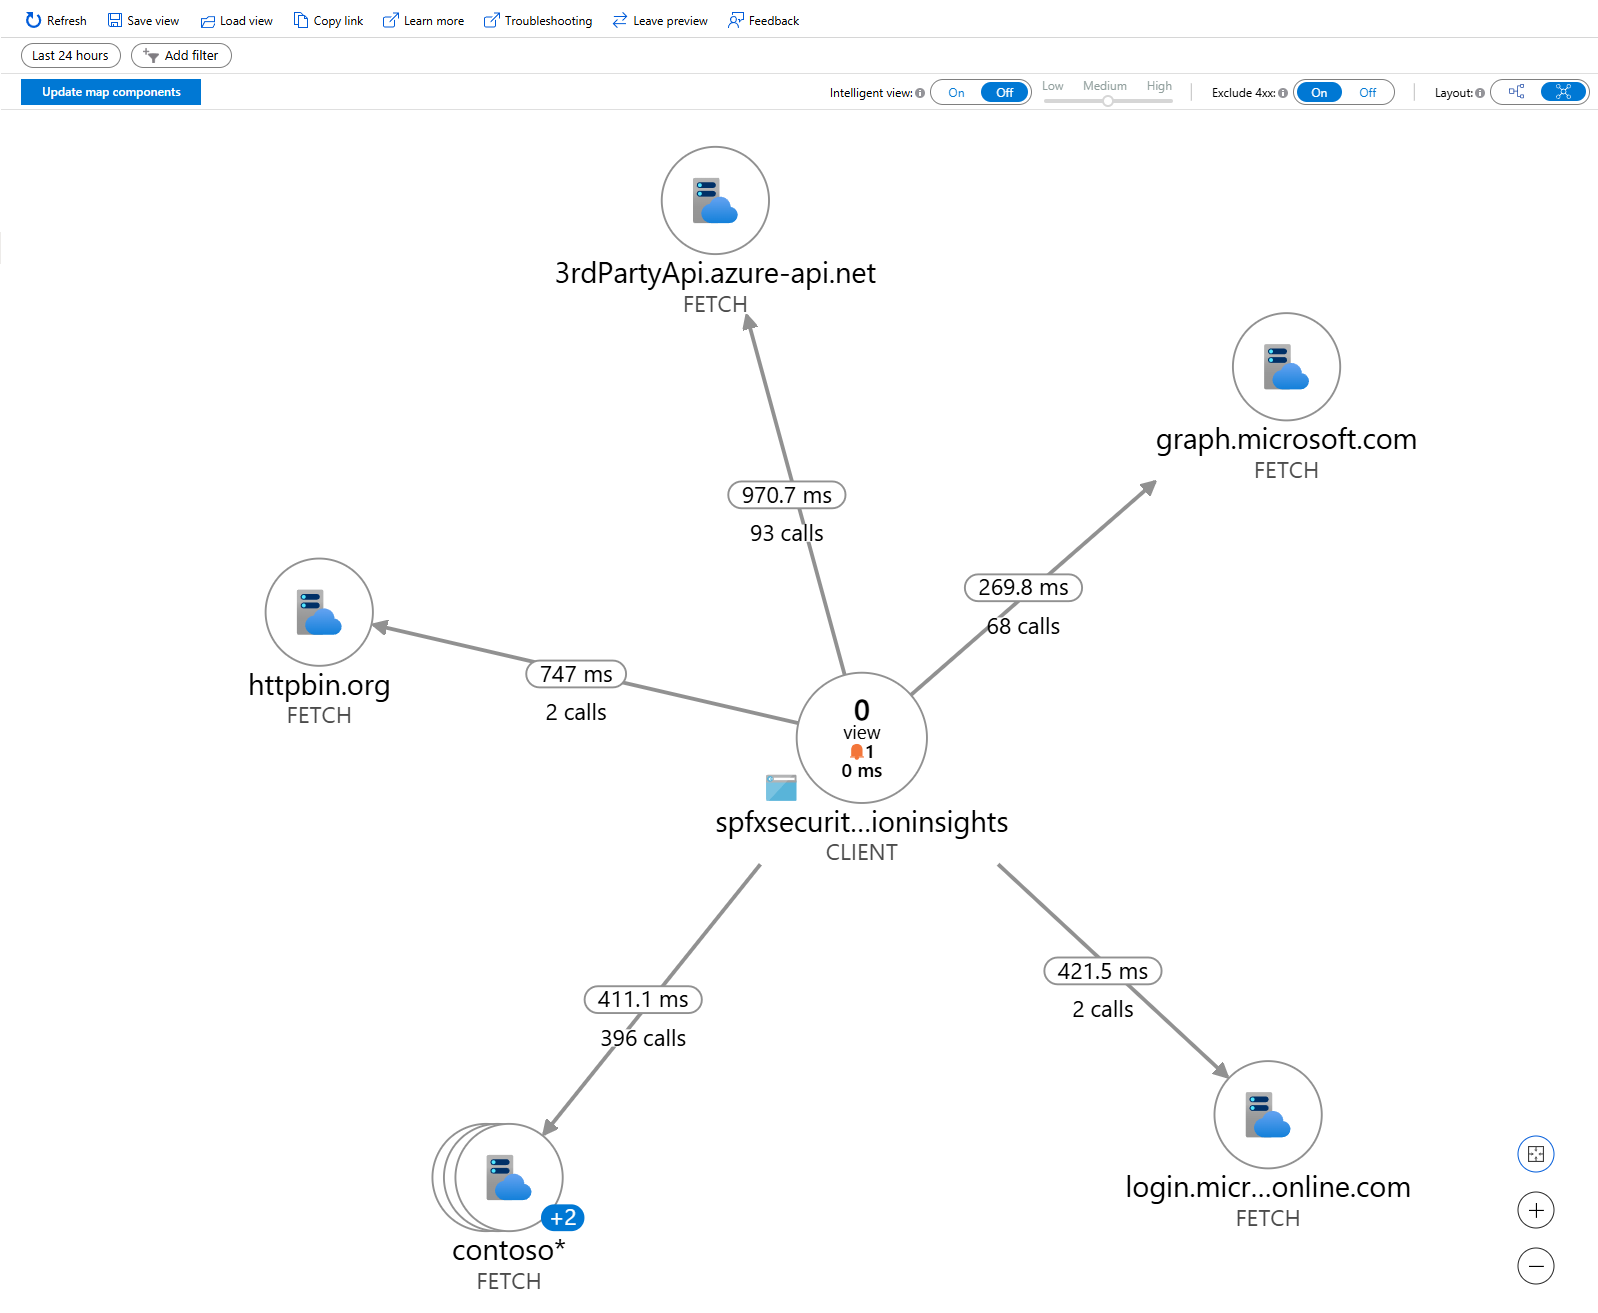Click the httpbin.org label
Image resolution: width=1598 pixels, height=1313 pixels.
(x=319, y=685)
